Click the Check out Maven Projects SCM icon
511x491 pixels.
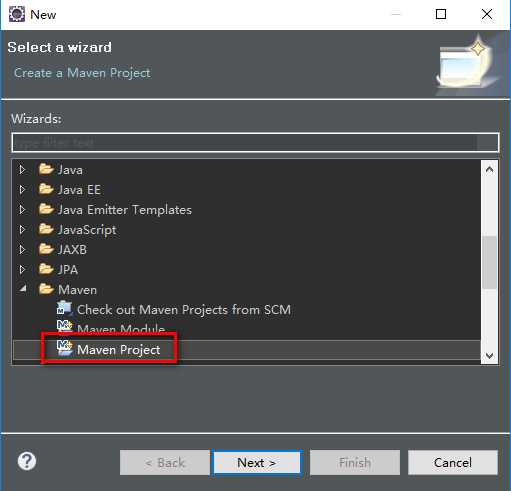coord(64,308)
